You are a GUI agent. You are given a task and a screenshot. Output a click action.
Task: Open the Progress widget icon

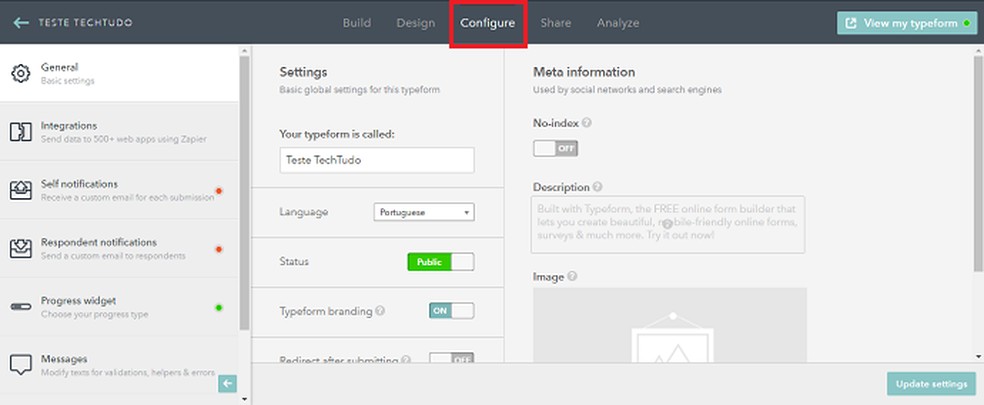[20, 306]
